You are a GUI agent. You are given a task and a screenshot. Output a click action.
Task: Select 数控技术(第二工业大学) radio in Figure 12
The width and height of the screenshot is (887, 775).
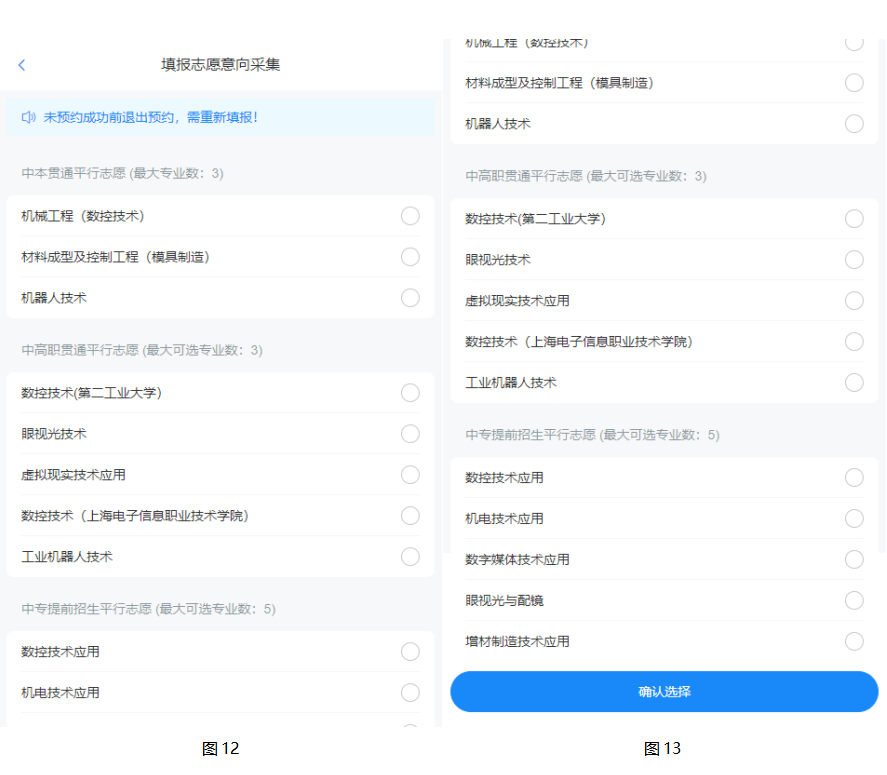pyautogui.click(x=410, y=393)
